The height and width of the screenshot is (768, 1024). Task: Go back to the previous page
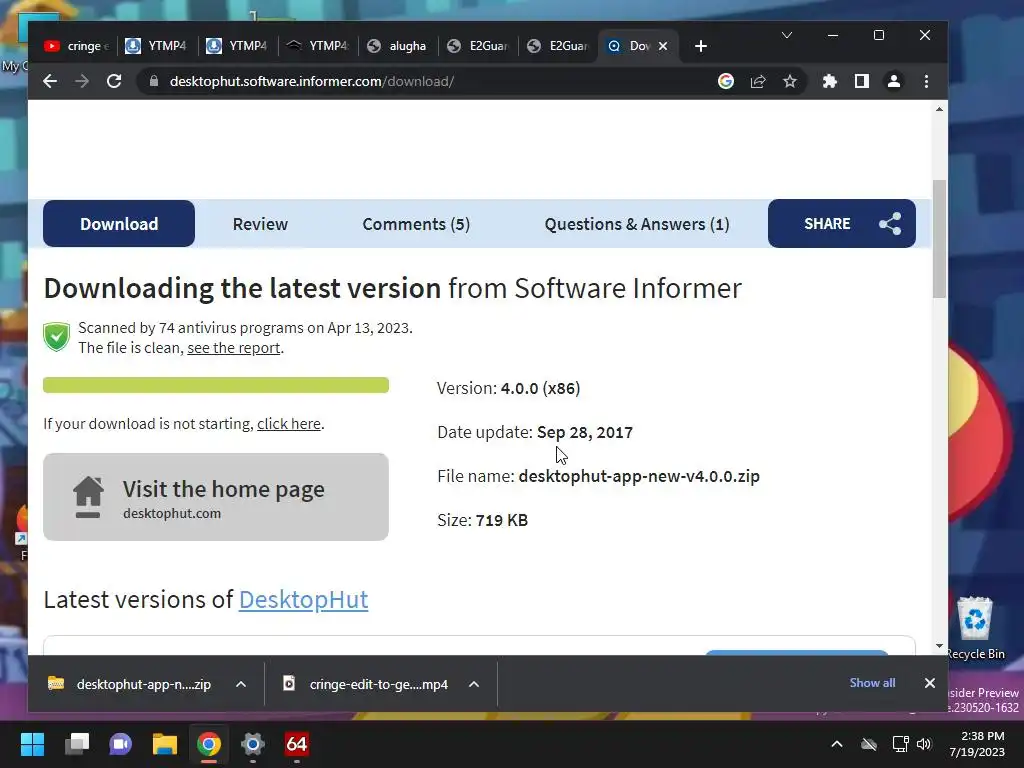click(x=50, y=82)
